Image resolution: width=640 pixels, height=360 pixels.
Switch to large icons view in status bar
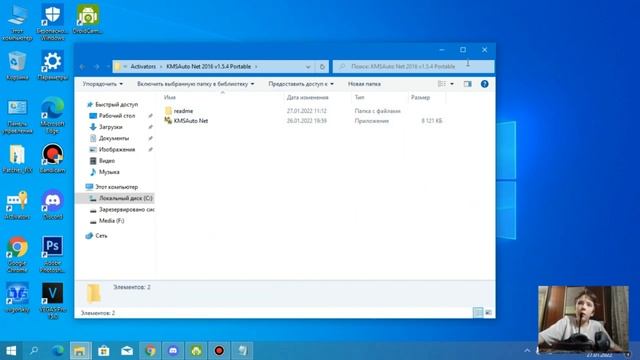coord(488,313)
